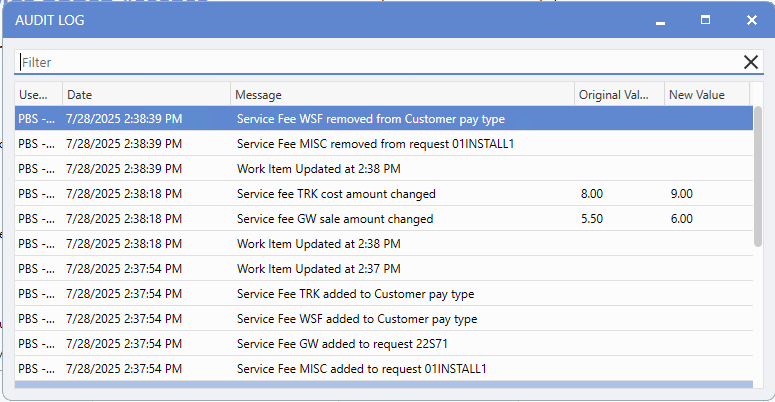Sort by the User column header

point(38,94)
